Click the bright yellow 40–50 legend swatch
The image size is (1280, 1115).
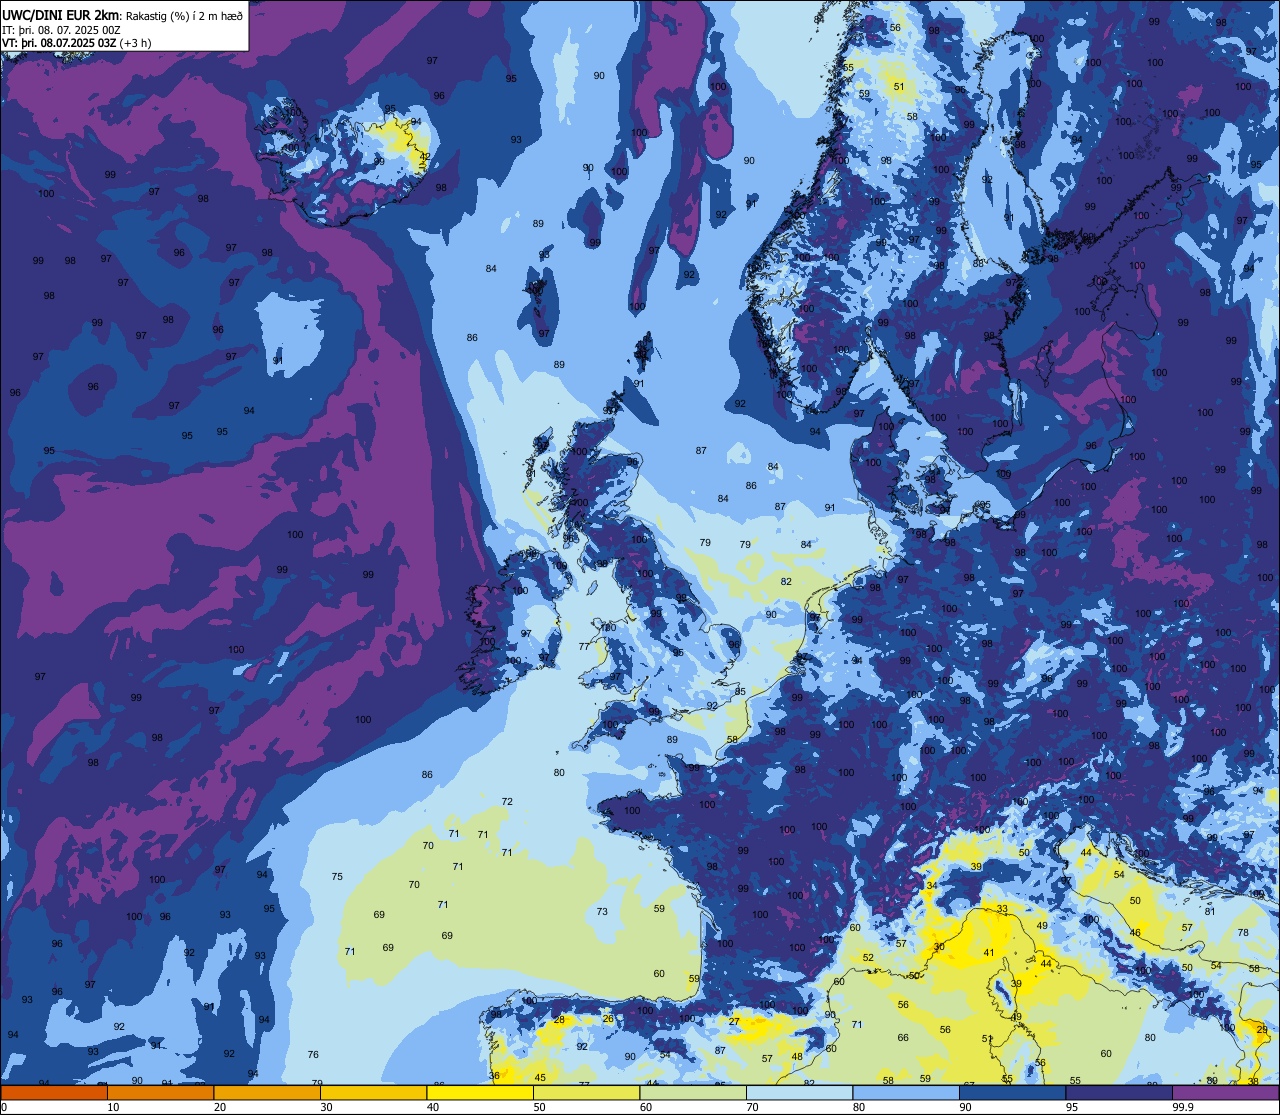pyautogui.click(x=480, y=1093)
